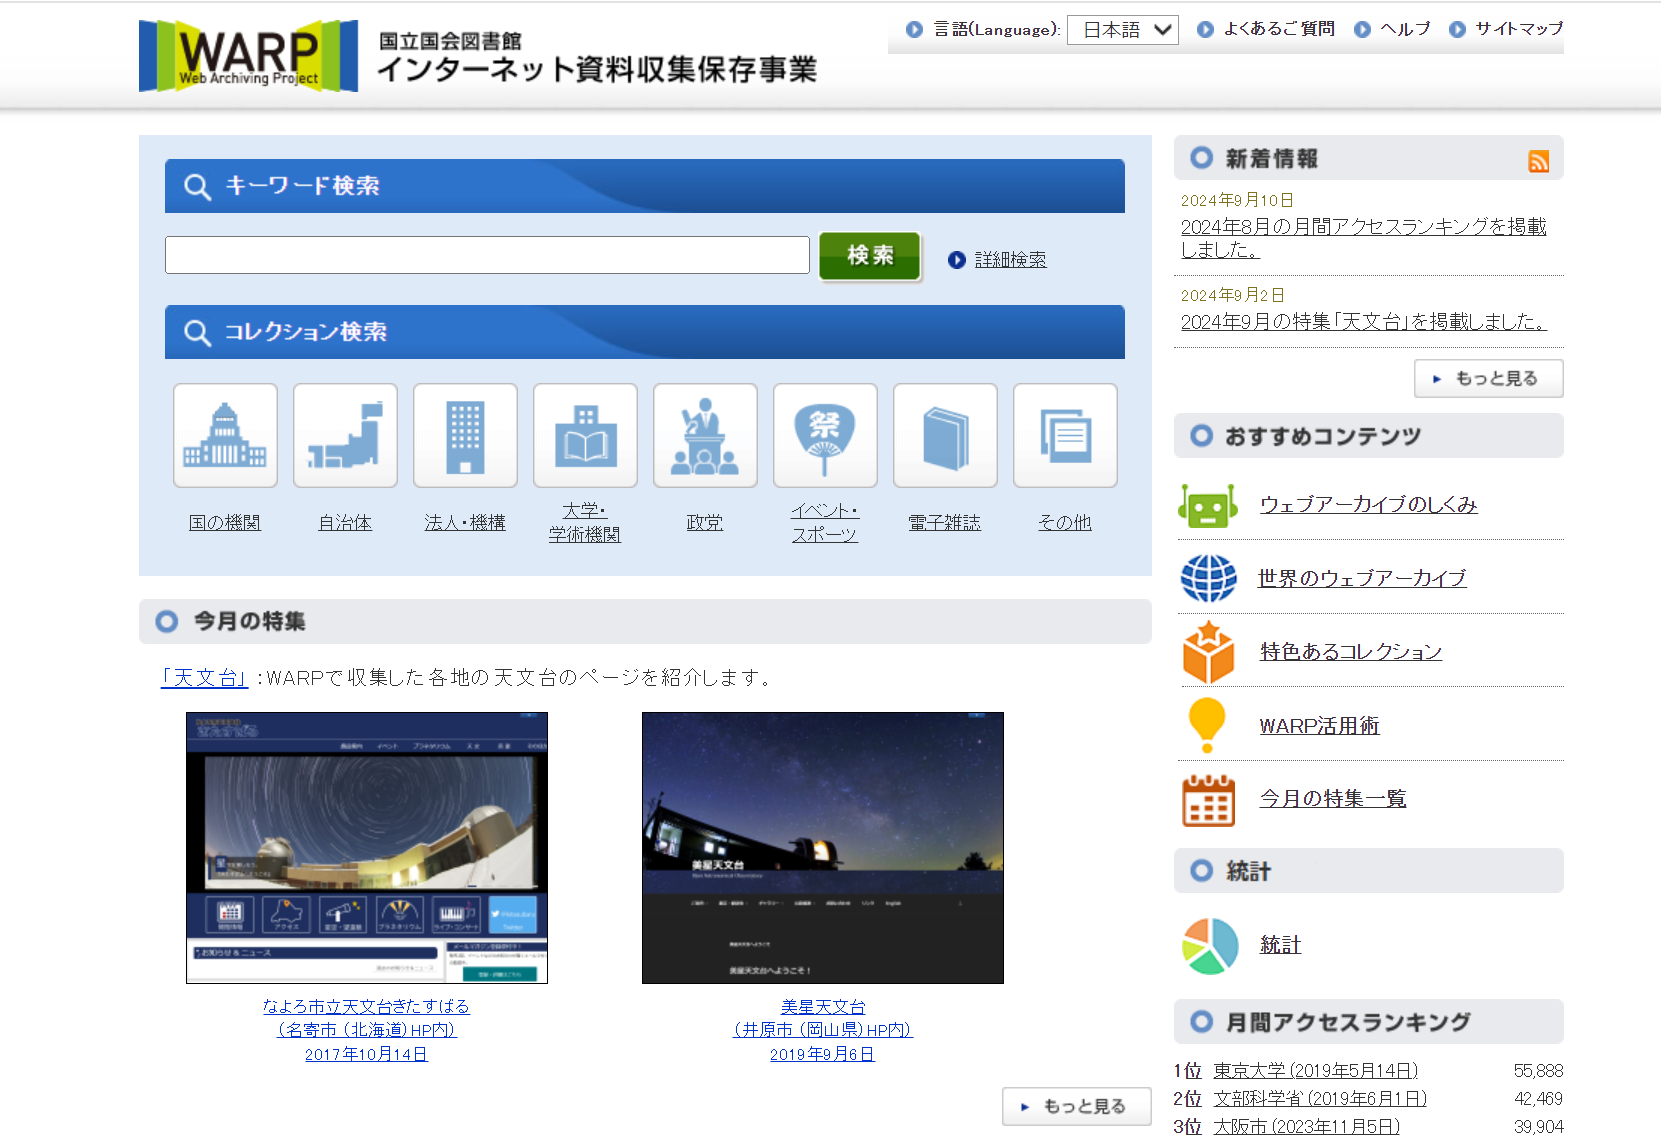Click the access count 55,888
Screen dimensions: 1661x1140
click(x=1538, y=1071)
